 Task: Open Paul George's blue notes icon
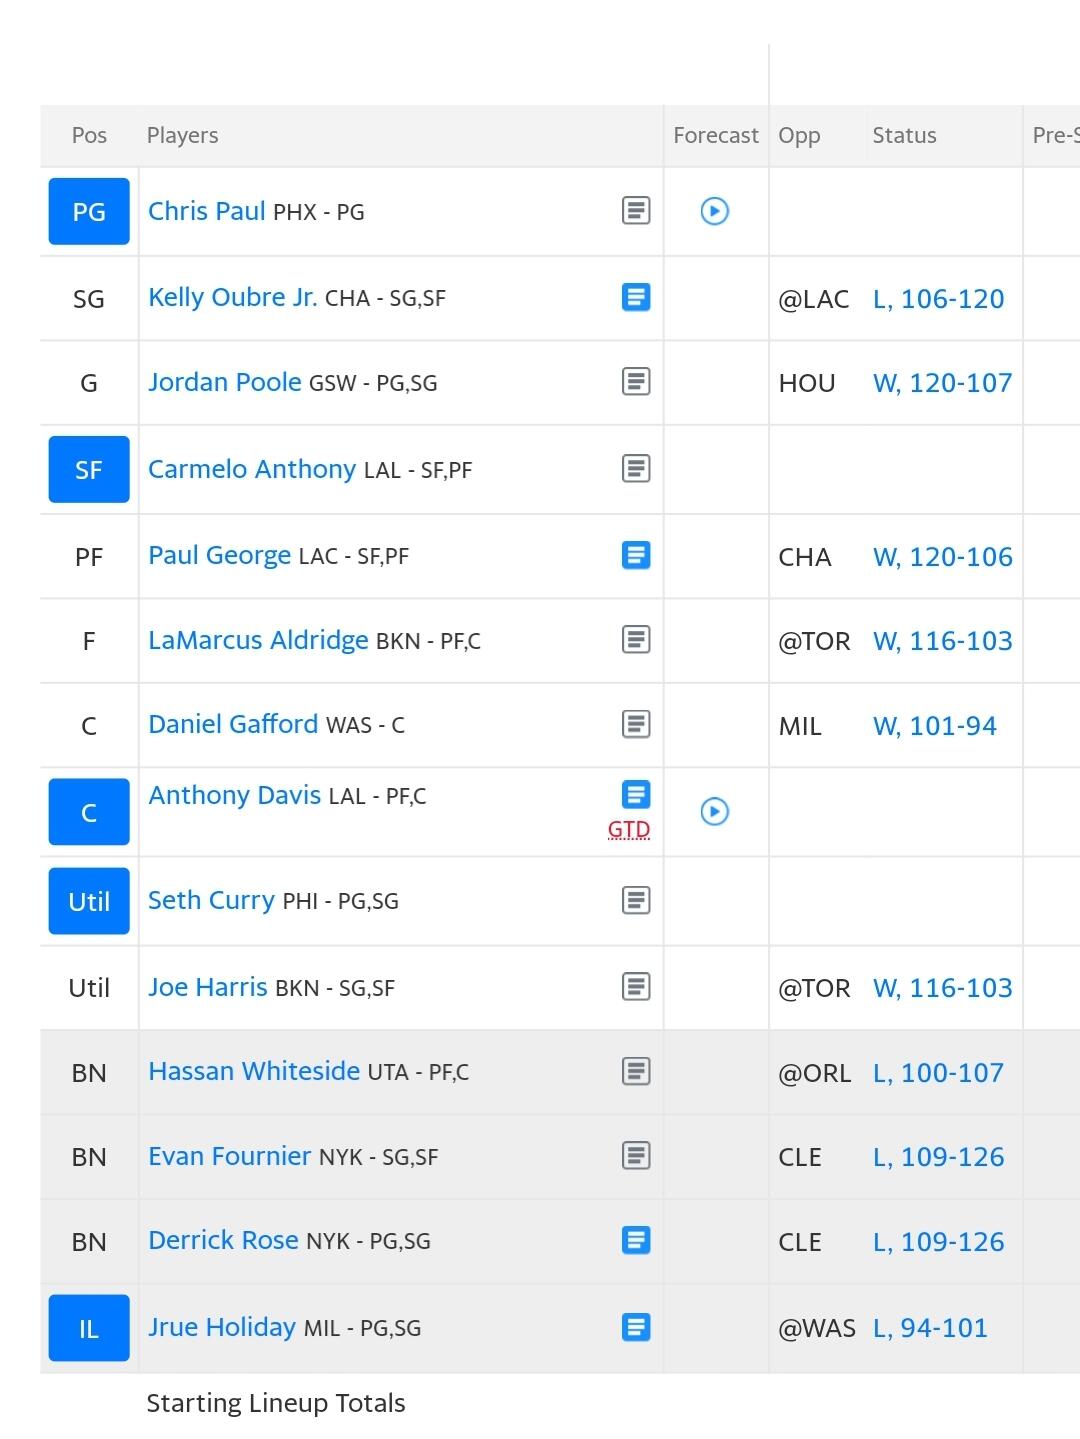tap(636, 555)
